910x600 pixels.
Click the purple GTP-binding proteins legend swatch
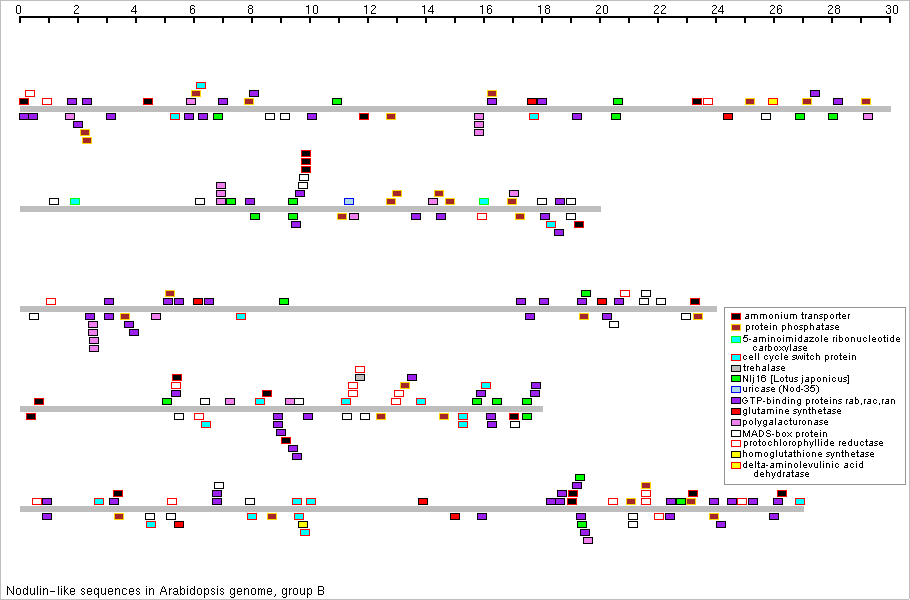[x=736, y=400]
